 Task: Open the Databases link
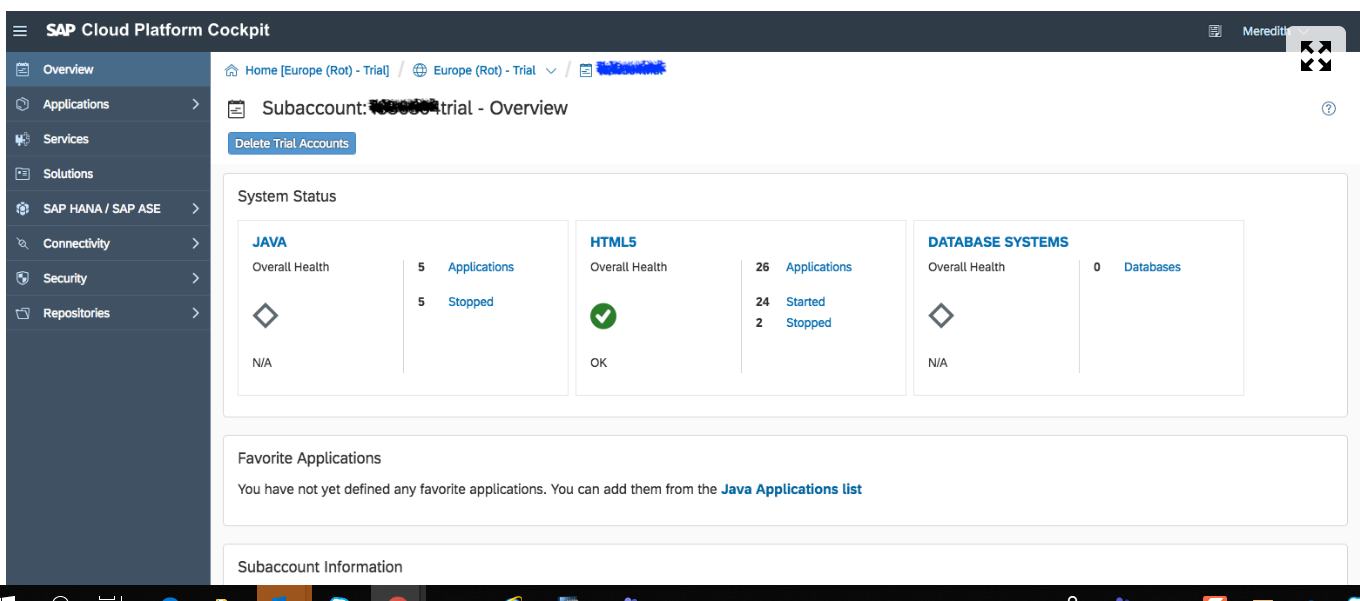1152,267
